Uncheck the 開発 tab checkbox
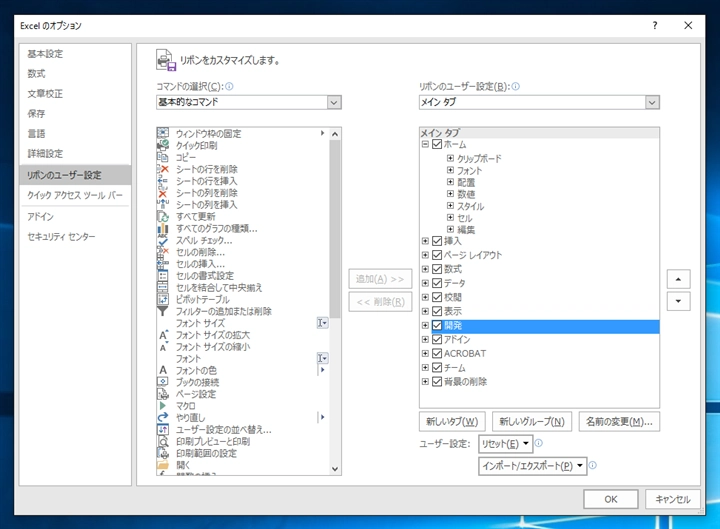720x529 pixels. coord(437,326)
